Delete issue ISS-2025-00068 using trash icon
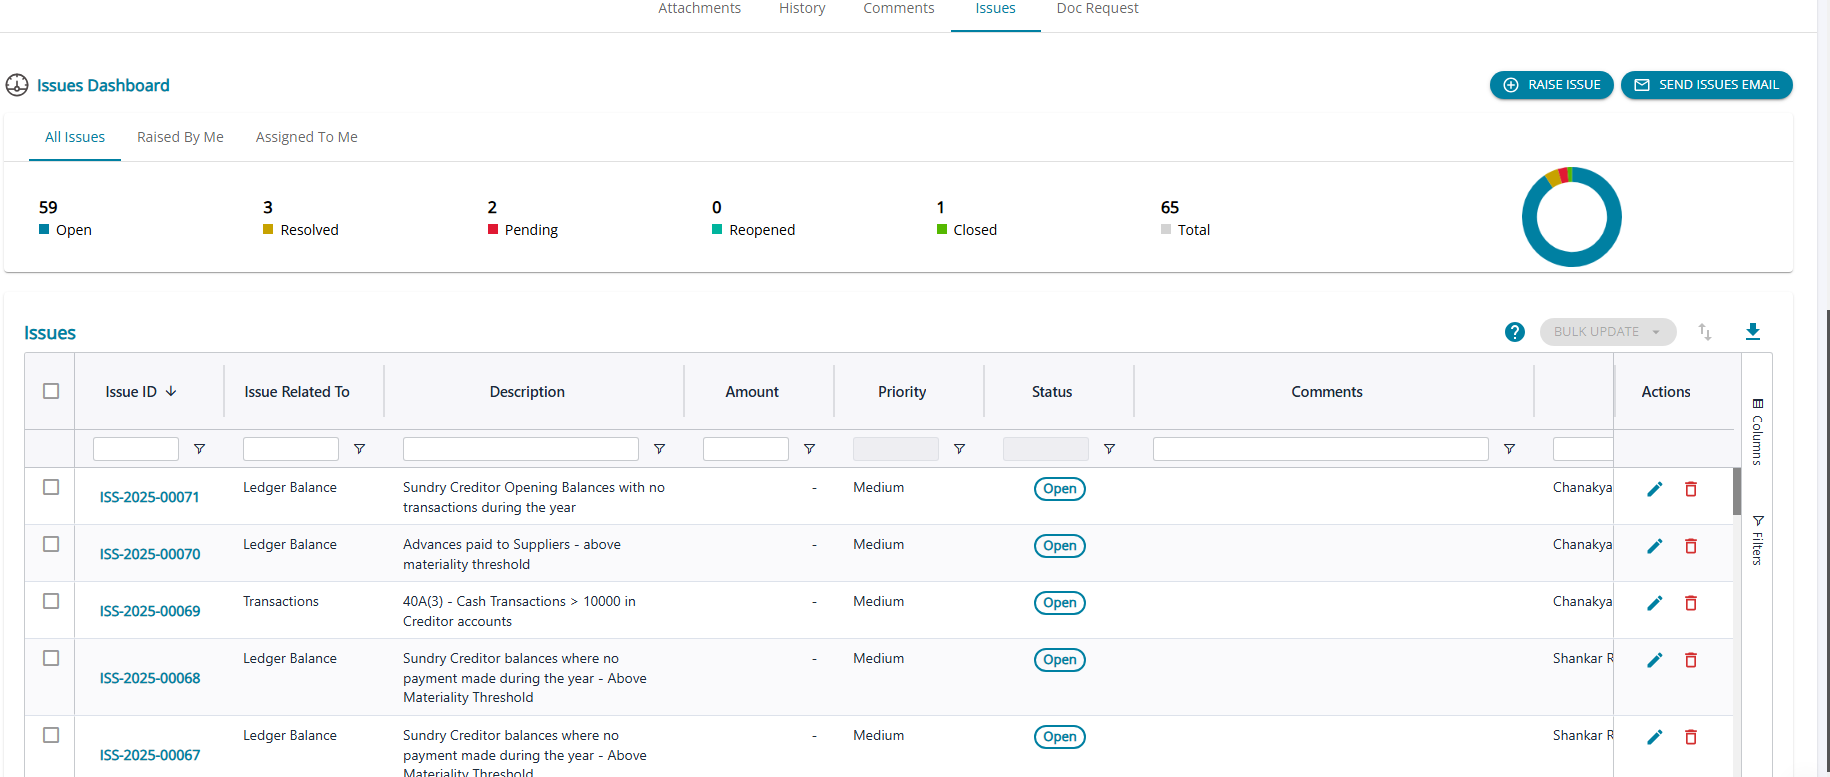1830x777 pixels. [x=1691, y=660]
